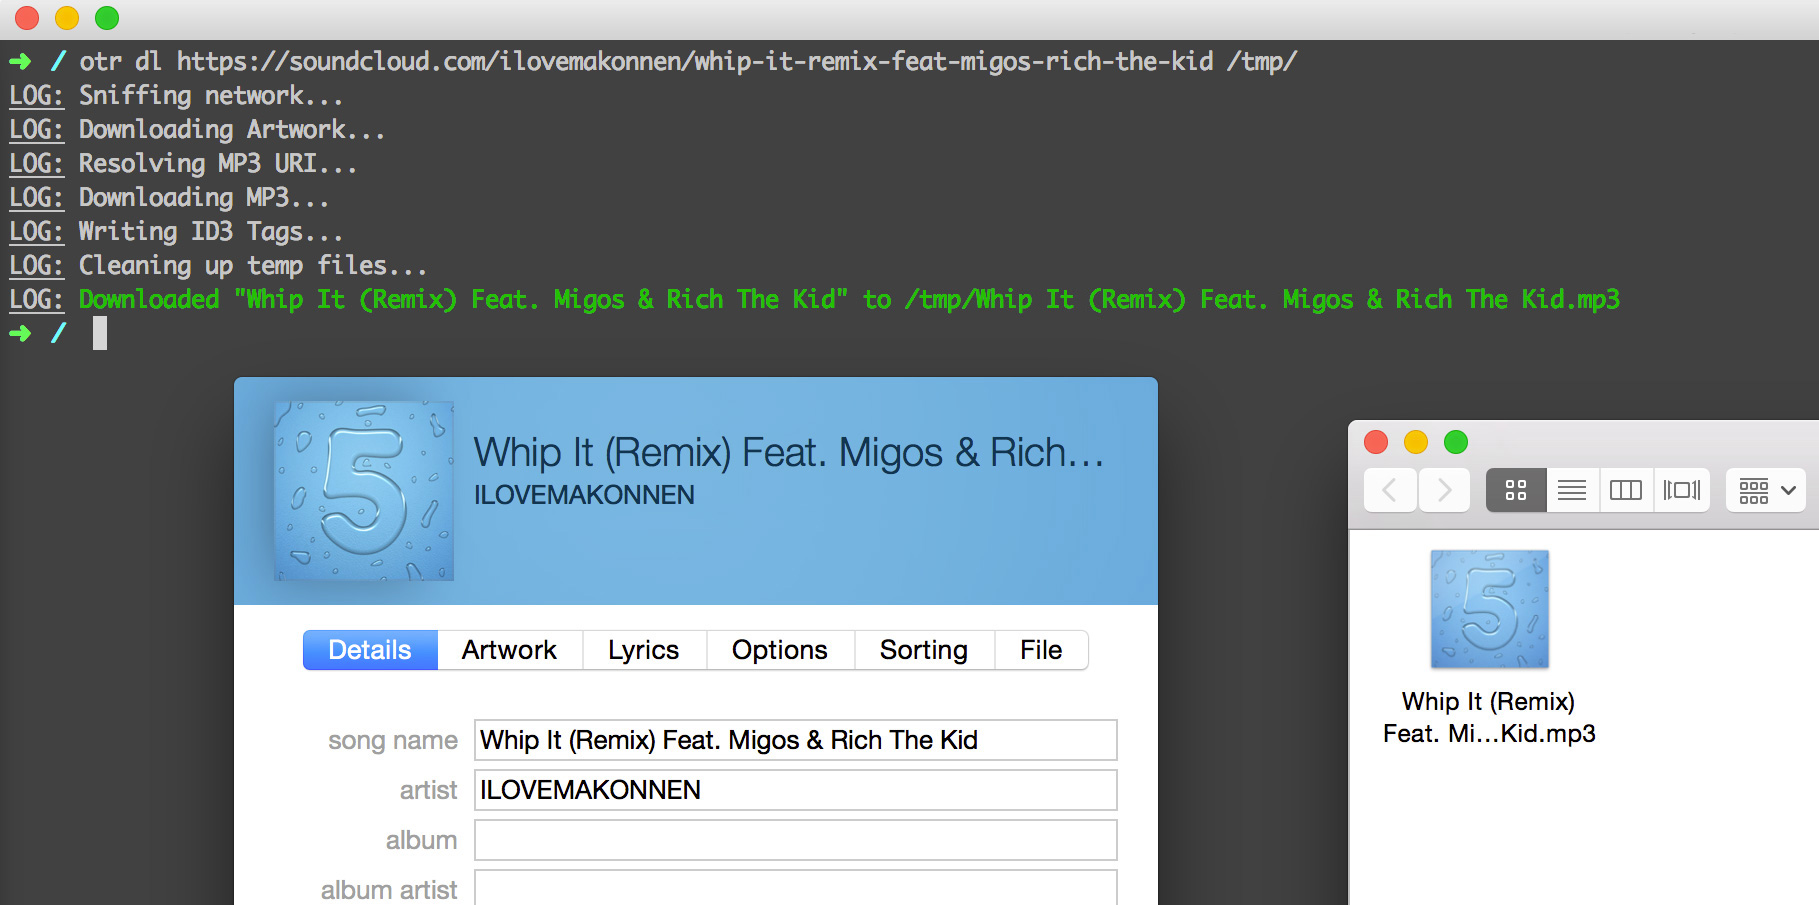Click ILOVEMAKONNEN artist name in header

click(584, 495)
